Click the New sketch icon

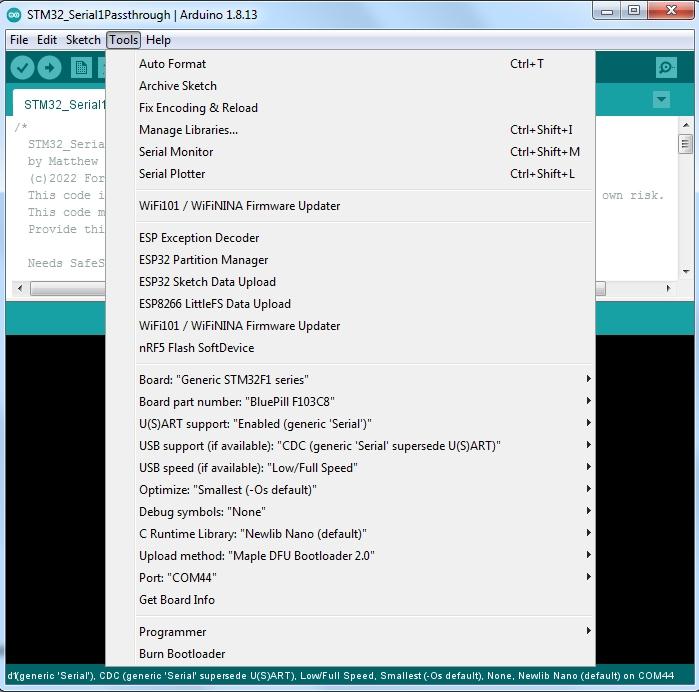click(81, 68)
